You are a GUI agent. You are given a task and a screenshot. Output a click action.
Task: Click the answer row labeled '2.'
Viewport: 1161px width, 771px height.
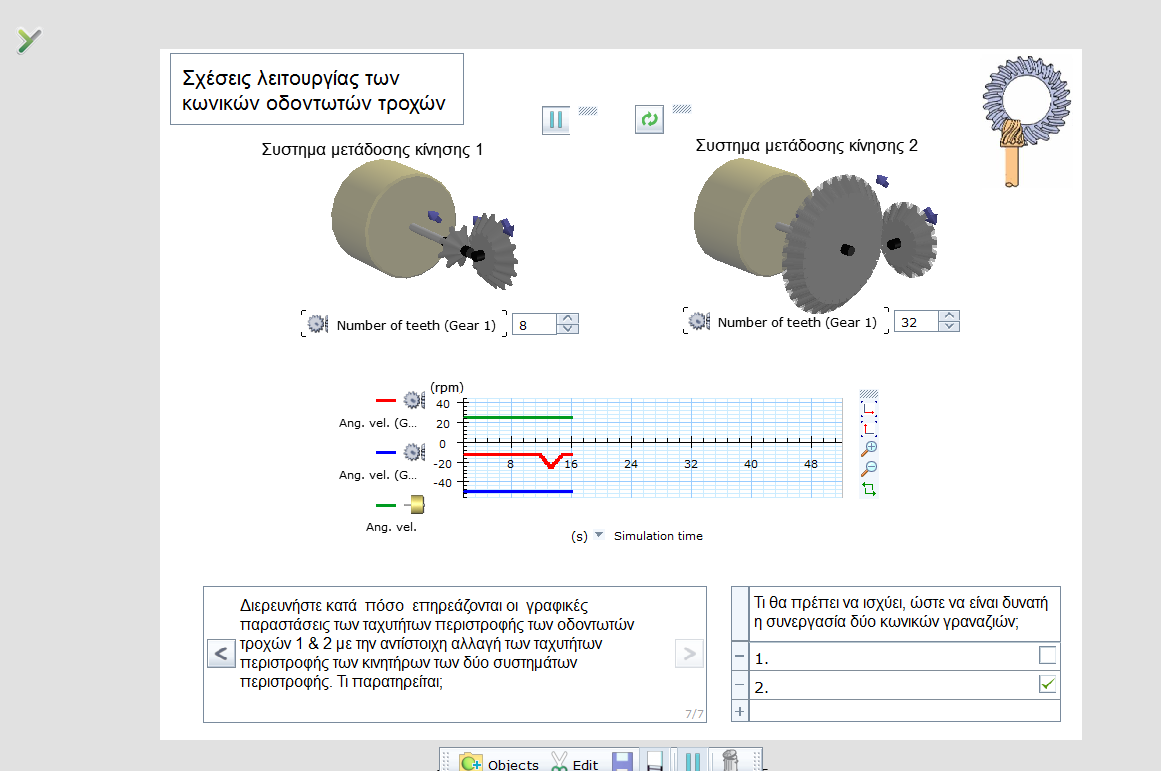tap(905, 686)
